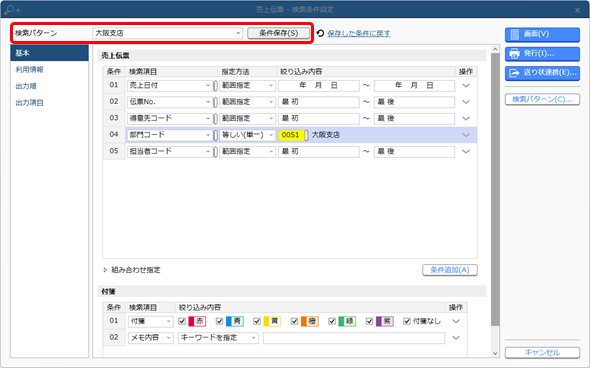Viewport: 590px width, 368px height.
Task: Close the 検索条件設定 dialog
Action: tap(578, 10)
